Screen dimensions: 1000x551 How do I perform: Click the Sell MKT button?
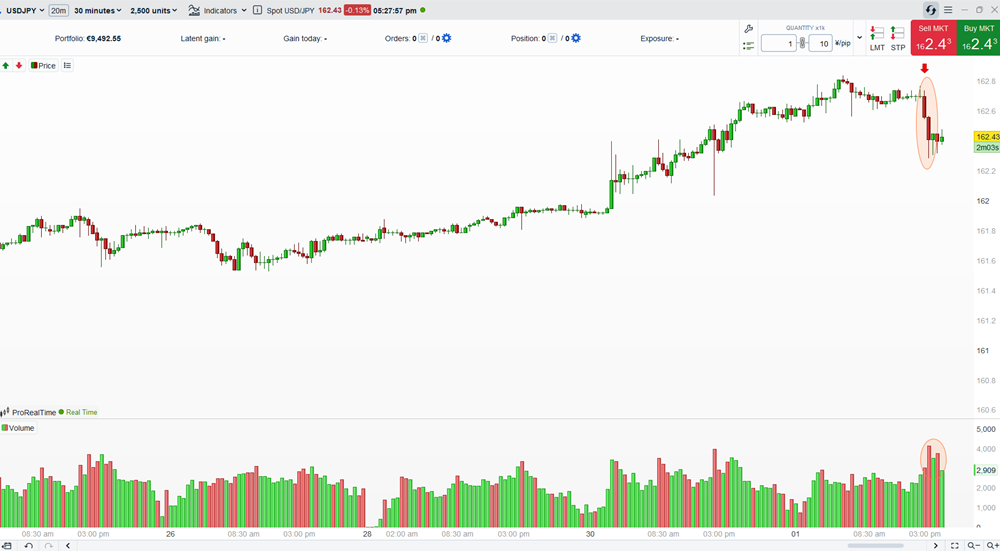point(933,38)
